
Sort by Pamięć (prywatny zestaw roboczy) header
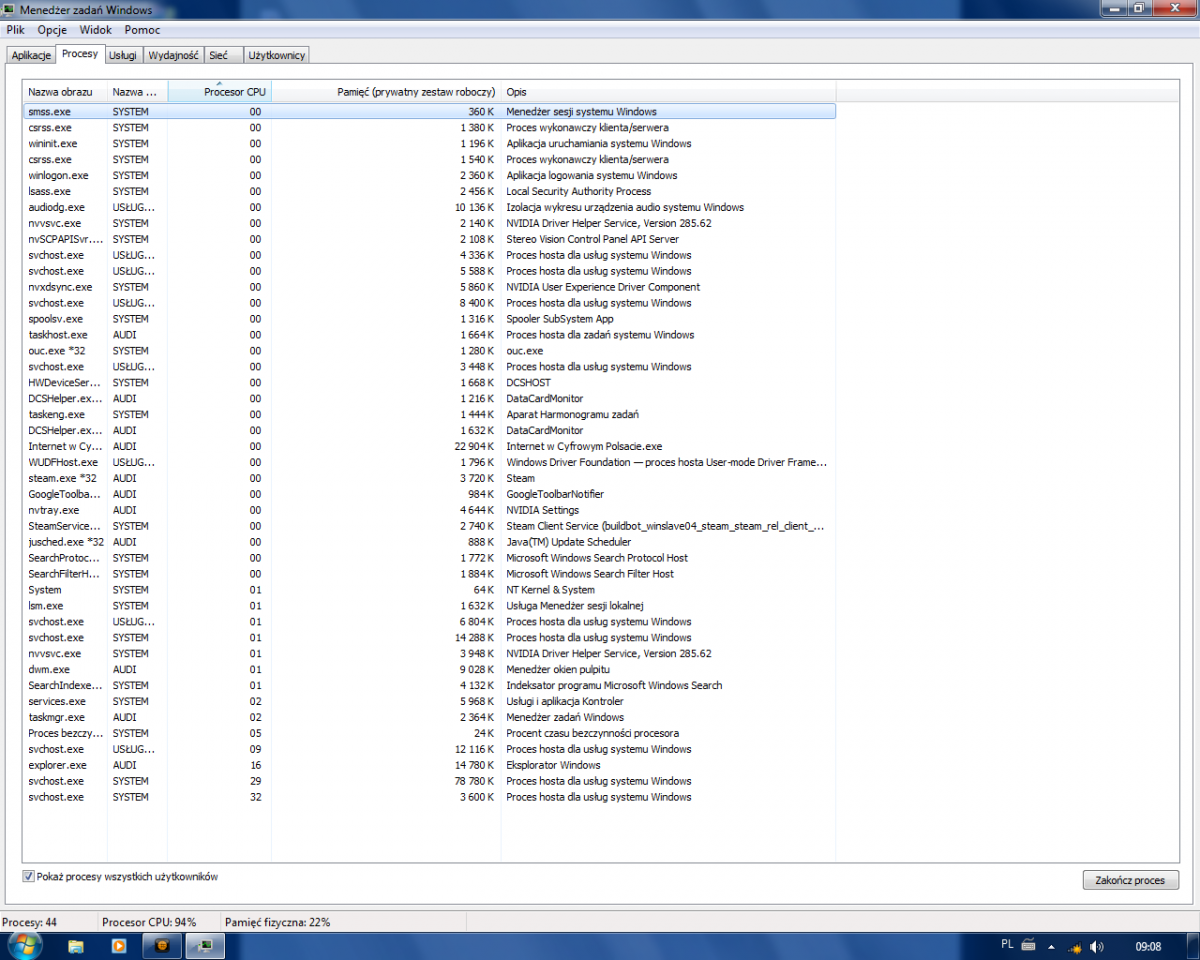(386, 92)
